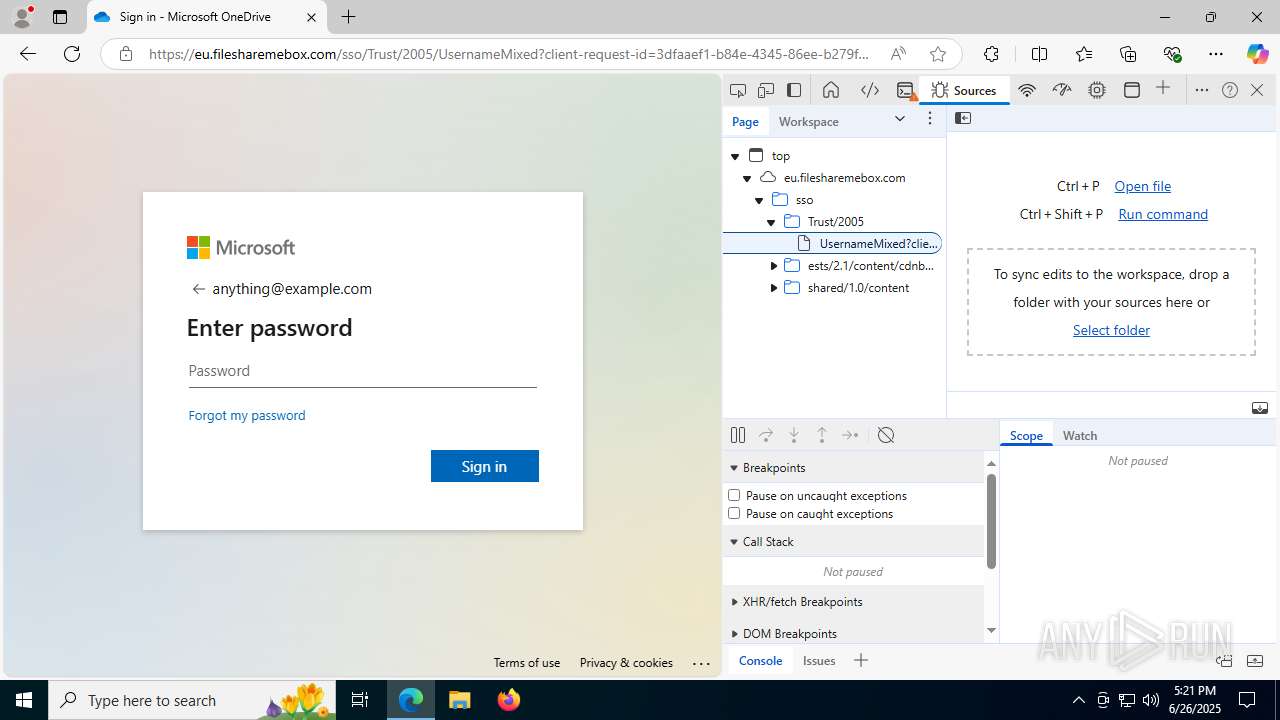
Task: Open Customize and control DevTools menu
Action: (1202, 90)
